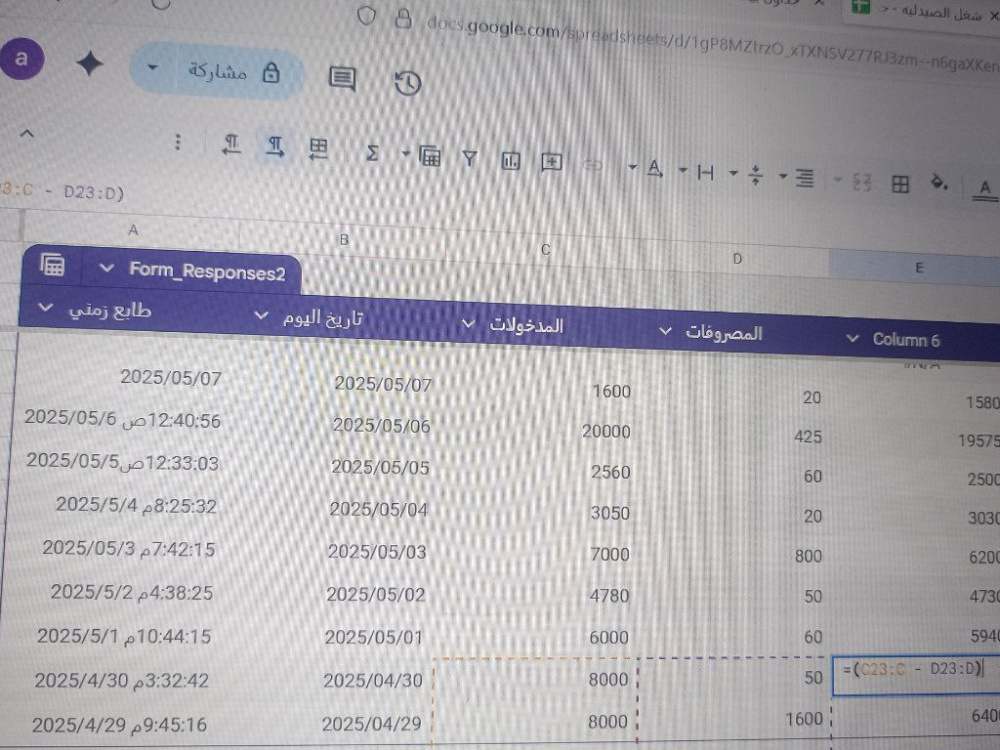1000x750 pixels.
Task: Select column A header
Action: point(133,230)
